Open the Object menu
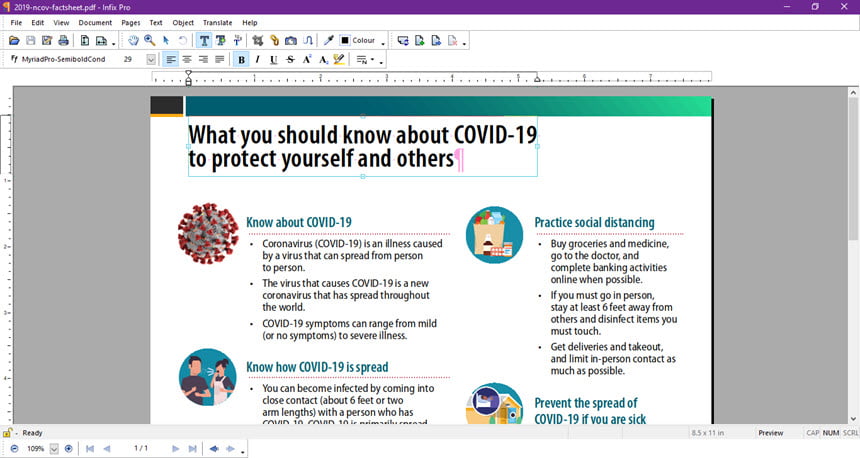This screenshot has height=458, width=860. [x=183, y=22]
